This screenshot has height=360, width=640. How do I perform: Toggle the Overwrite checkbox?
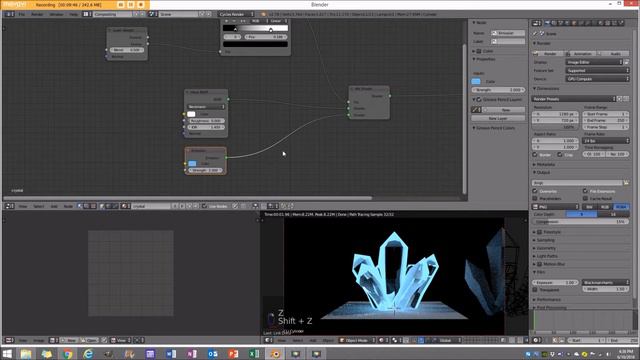point(535,191)
